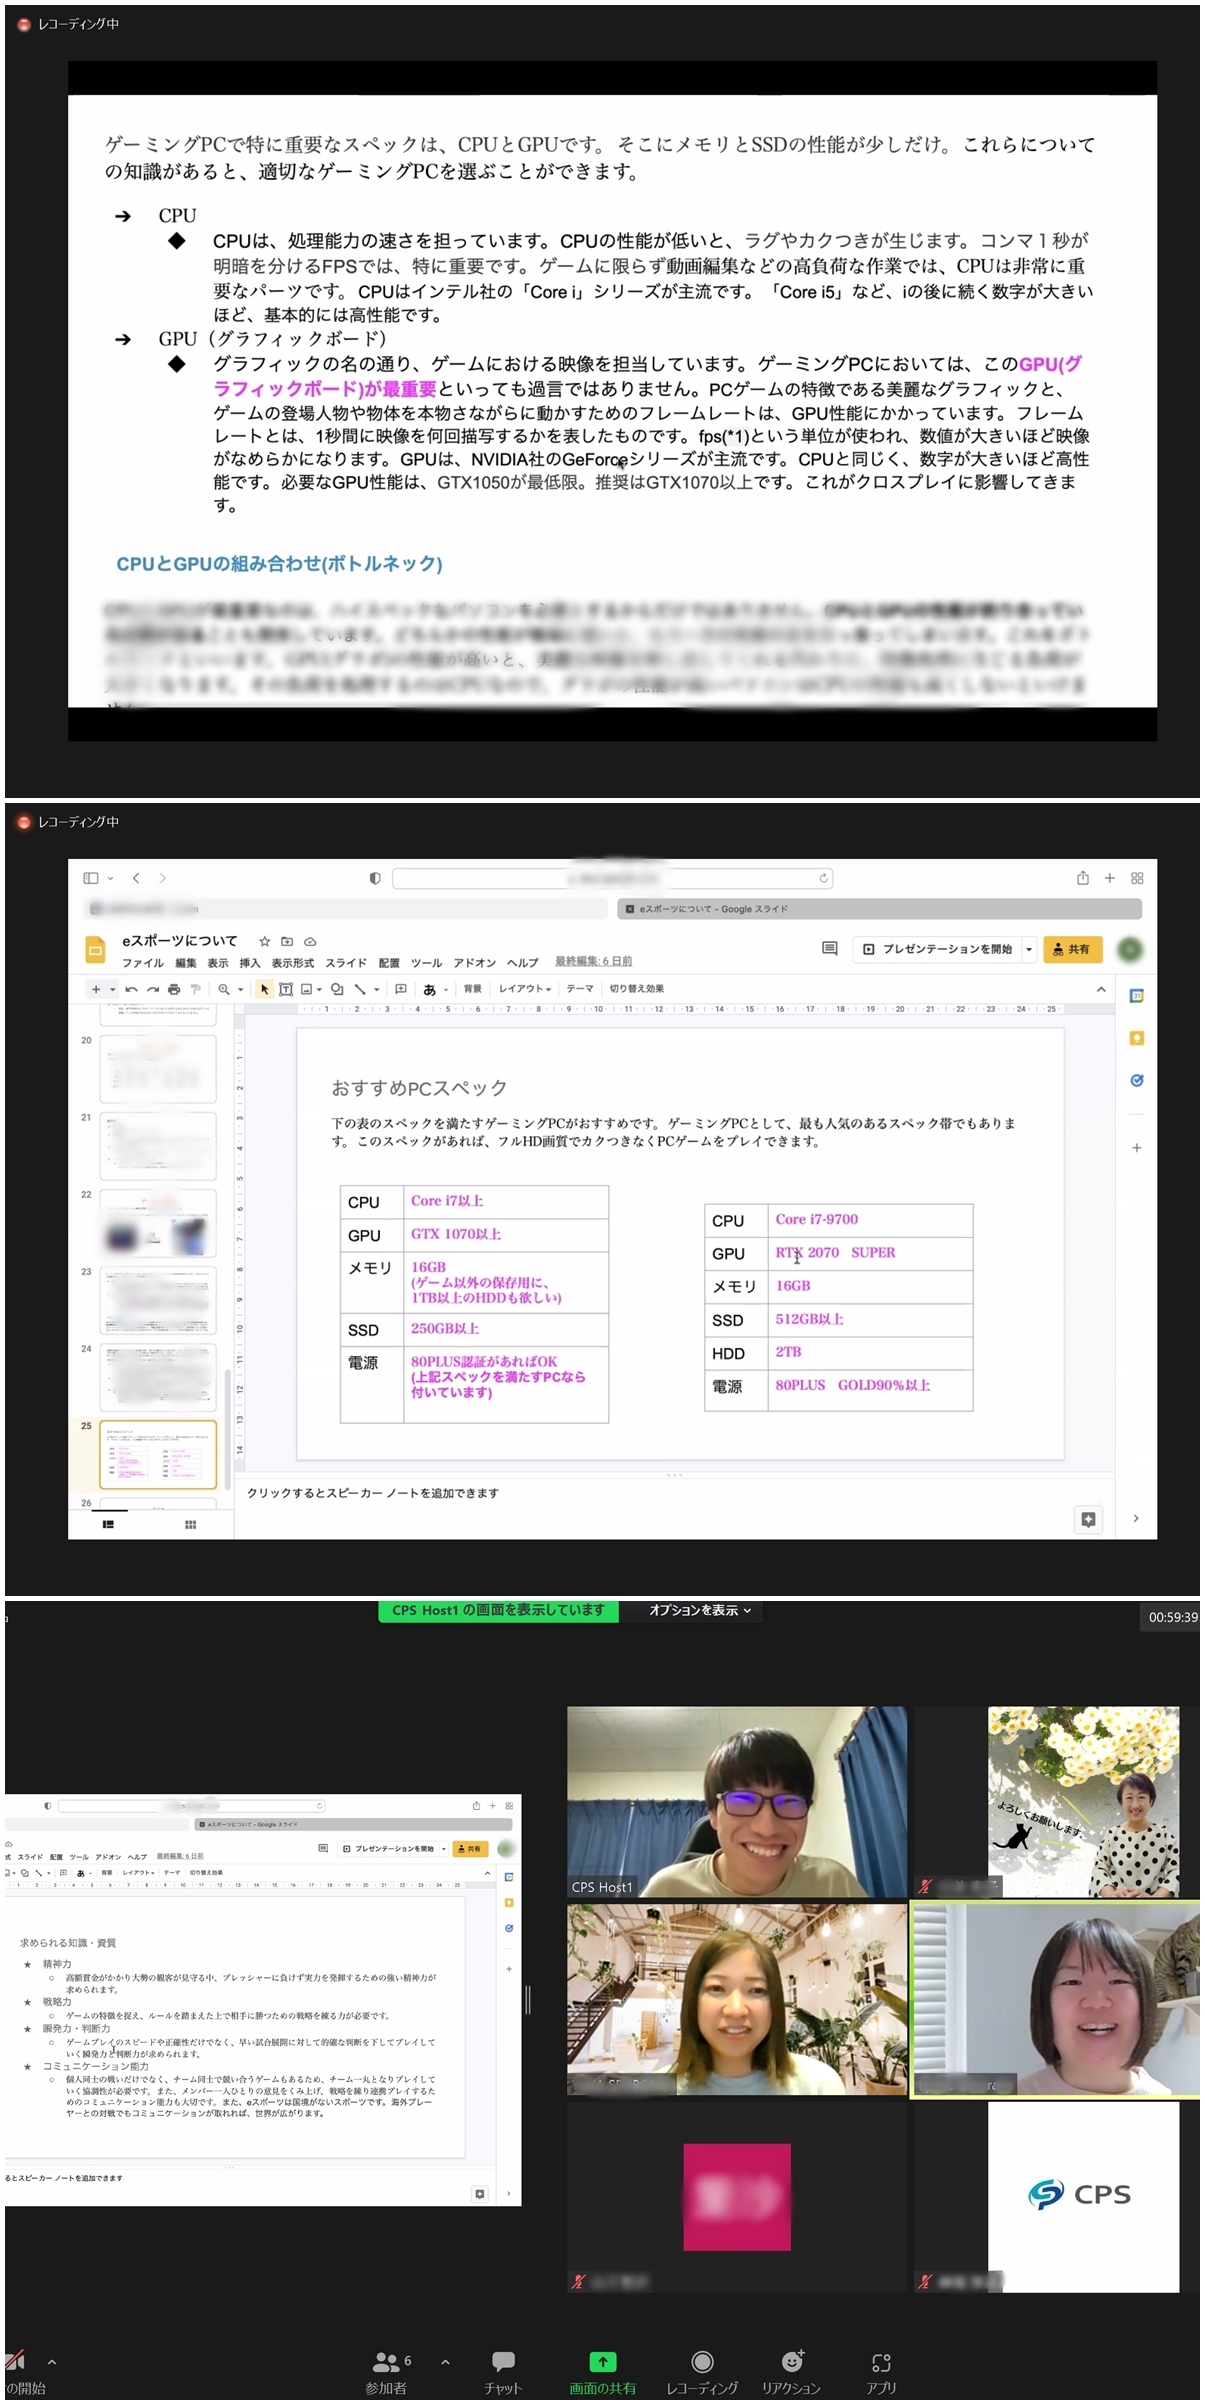Click the Safari sidebar toggle icon

click(x=91, y=878)
